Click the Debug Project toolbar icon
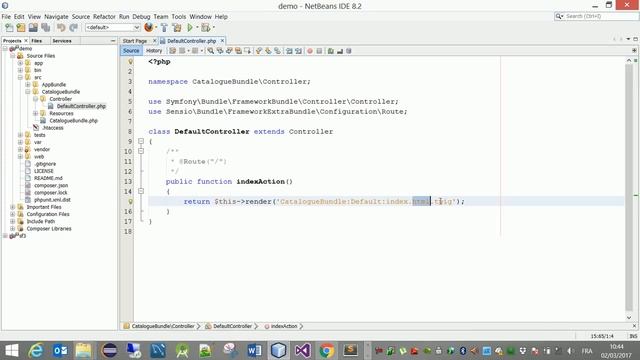This screenshot has width=640, height=360. point(205,27)
